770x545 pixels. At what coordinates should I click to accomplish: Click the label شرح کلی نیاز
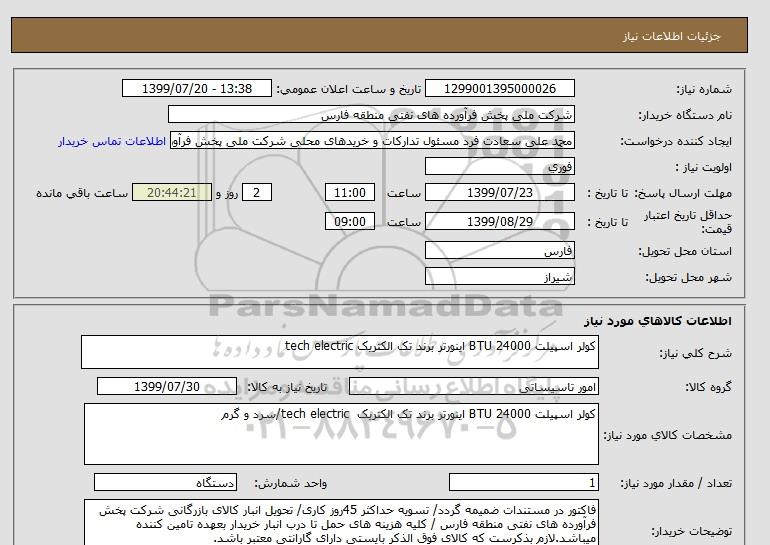pyautogui.click(x=695, y=353)
